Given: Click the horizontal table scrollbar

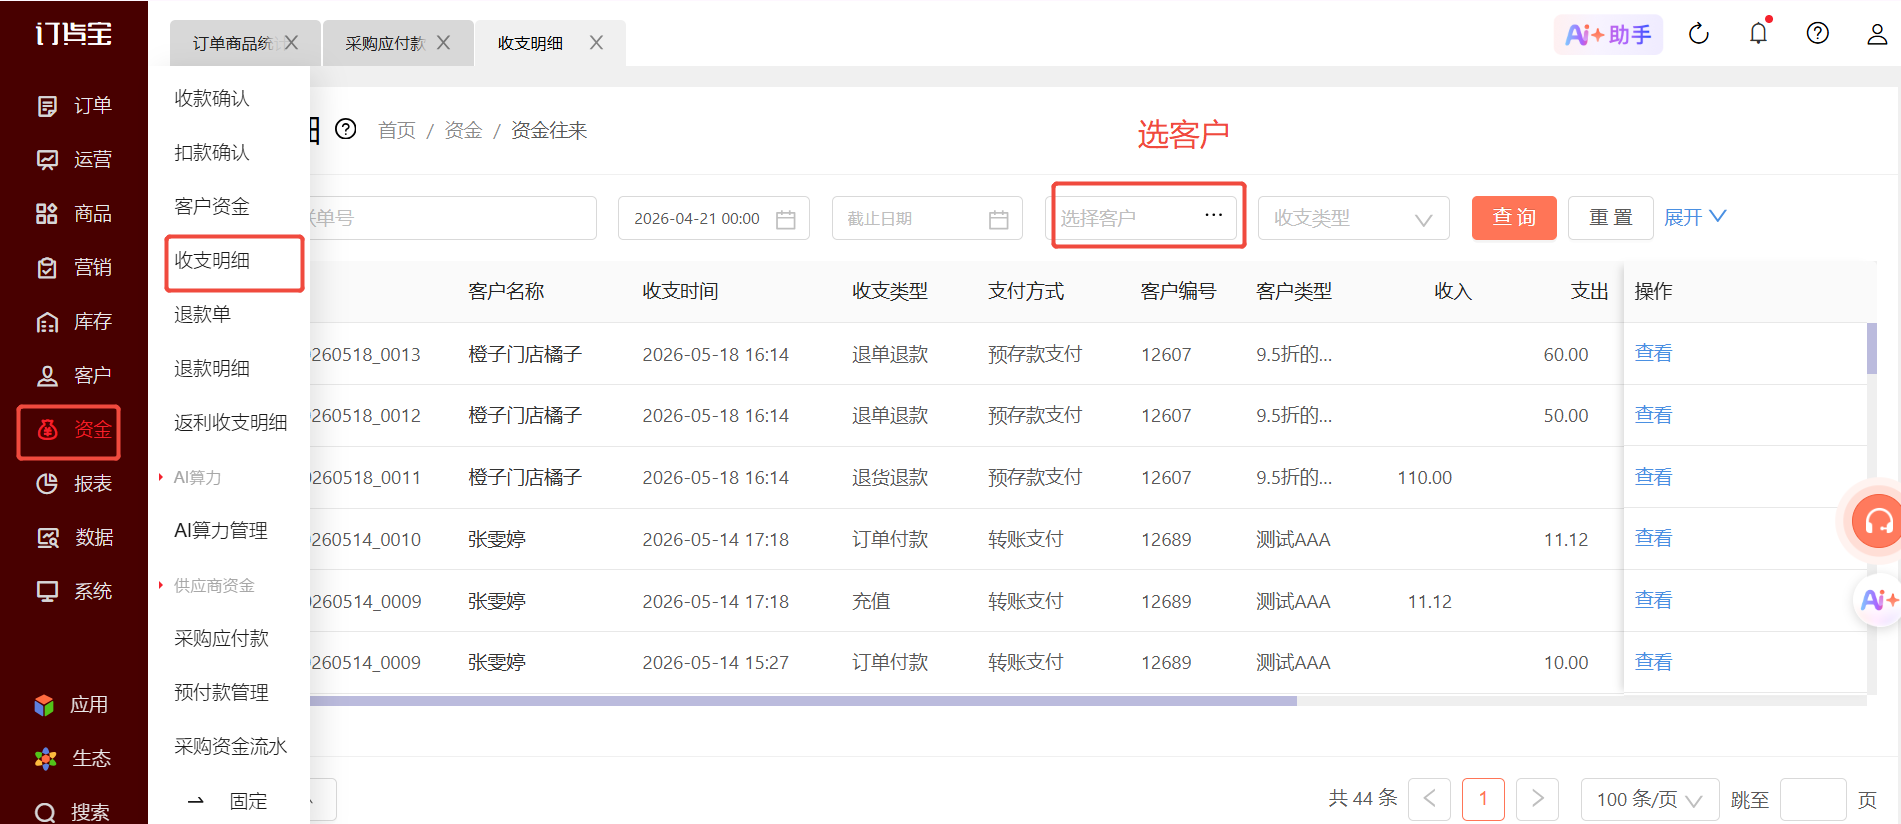Looking at the screenshot, I should [x=803, y=701].
